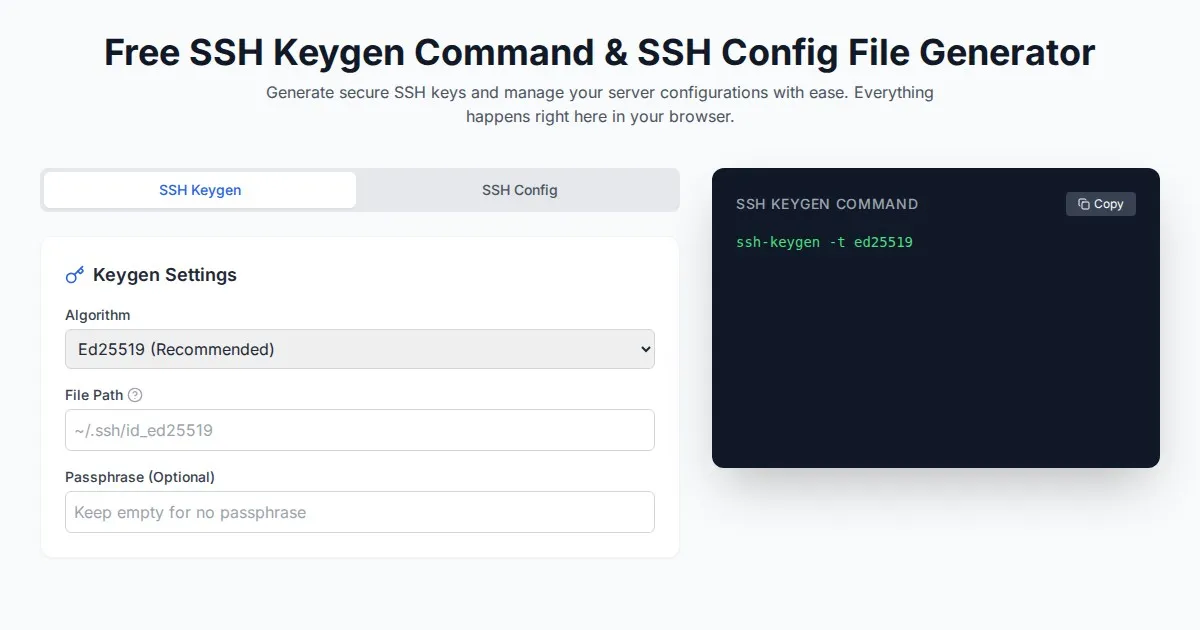Expand the Algorithm select chevron arrow
The height and width of the screenshot is (630, 1200).
click(645, 349)
